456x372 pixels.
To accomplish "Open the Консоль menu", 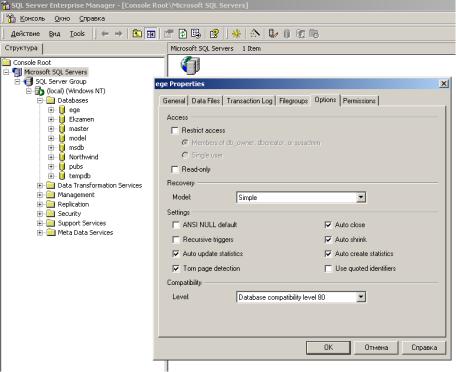I will tap(32, 19).
